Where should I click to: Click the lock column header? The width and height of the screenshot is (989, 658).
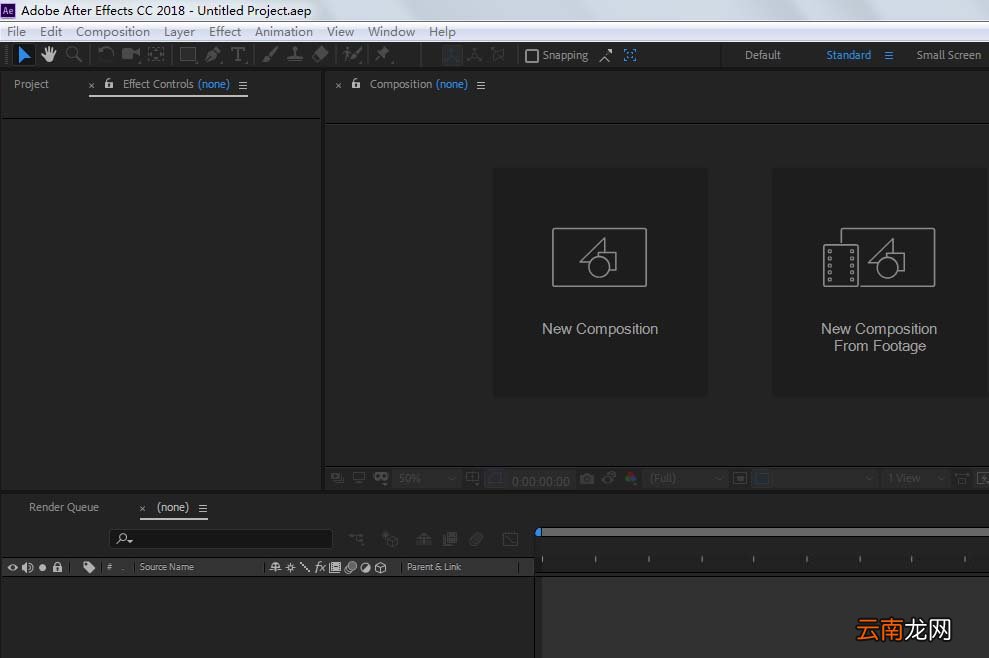[x=57, y=567]
